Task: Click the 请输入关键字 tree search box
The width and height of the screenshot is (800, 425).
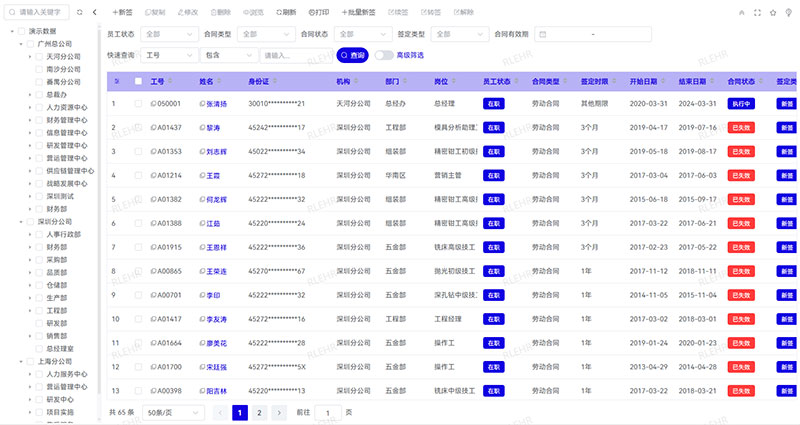Action: tap(37, 12)
